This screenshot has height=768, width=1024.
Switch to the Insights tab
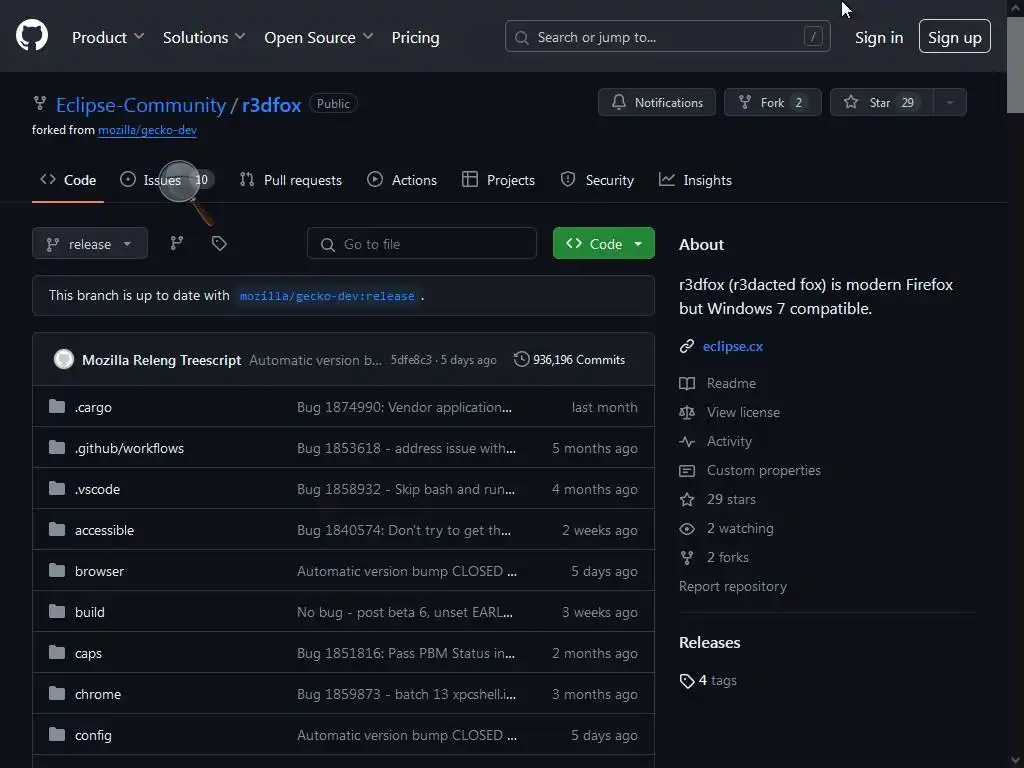[x=695, y=180]
